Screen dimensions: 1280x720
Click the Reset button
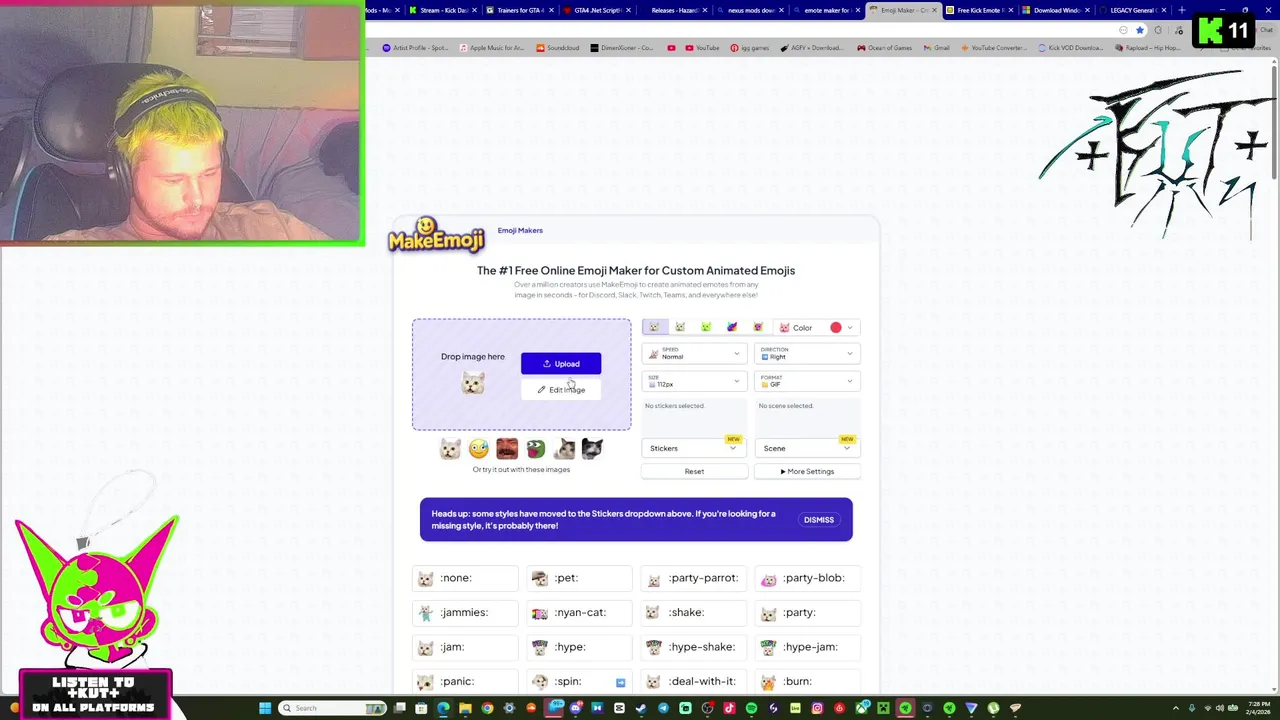point(694,471)
